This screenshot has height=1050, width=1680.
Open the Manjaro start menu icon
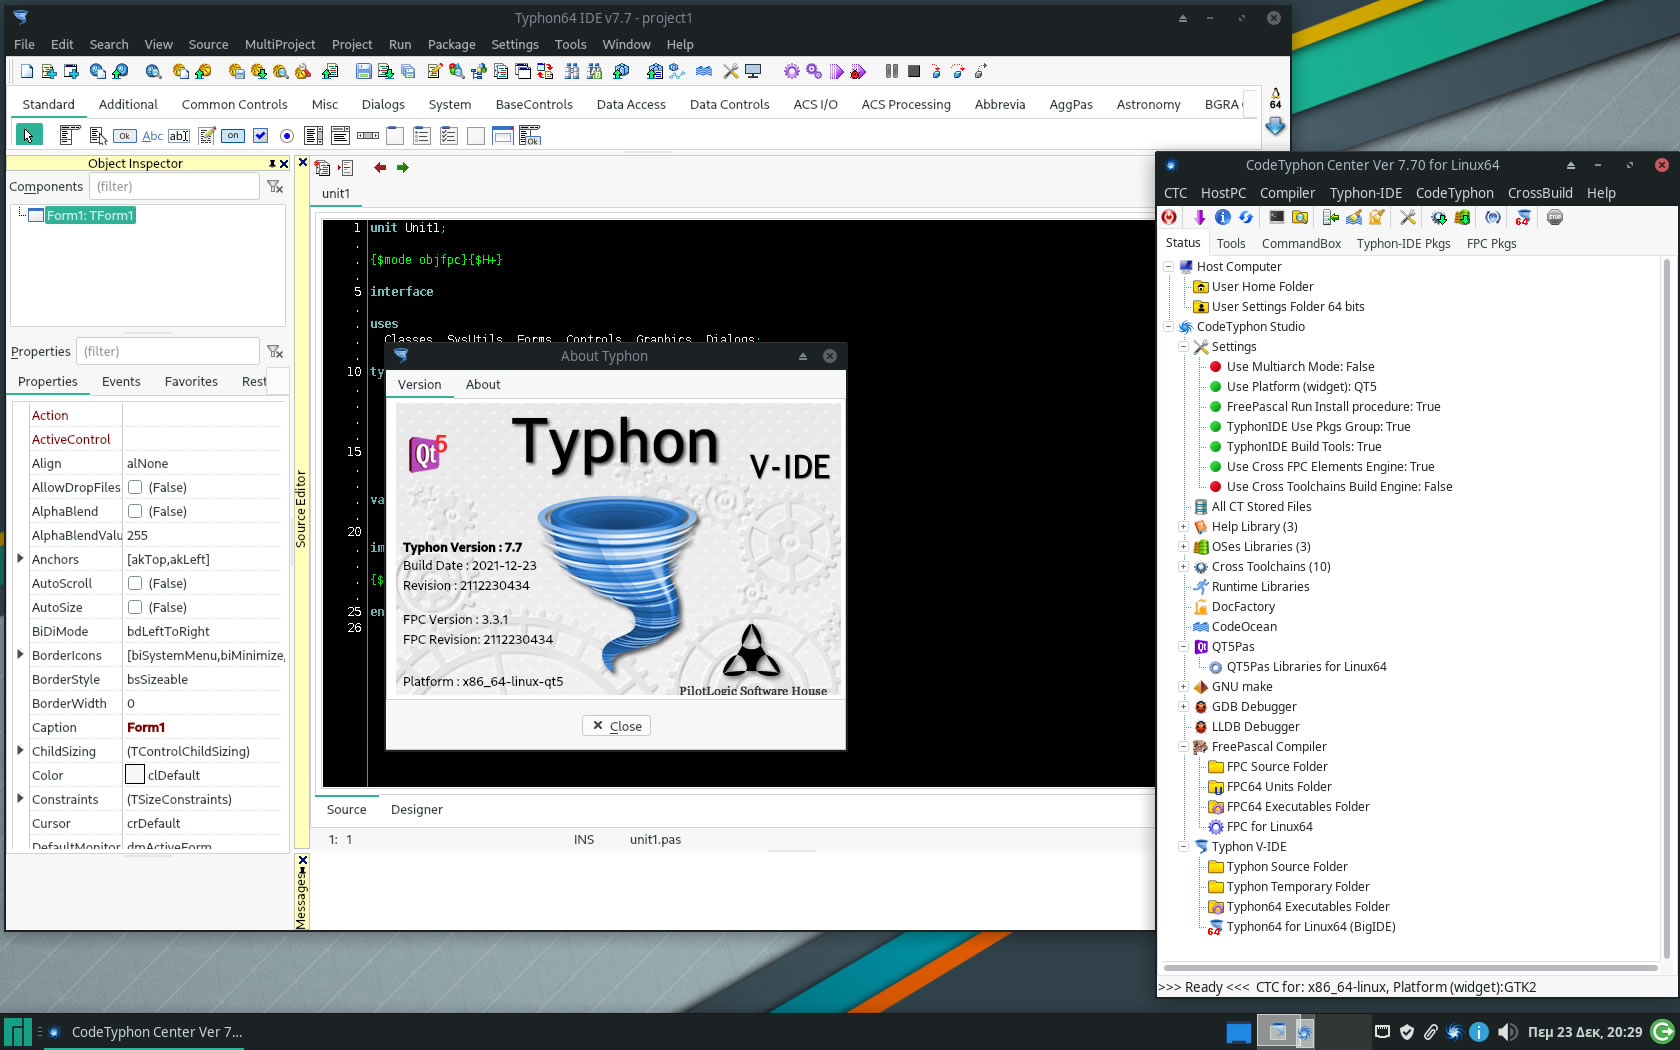(18, 1032)
